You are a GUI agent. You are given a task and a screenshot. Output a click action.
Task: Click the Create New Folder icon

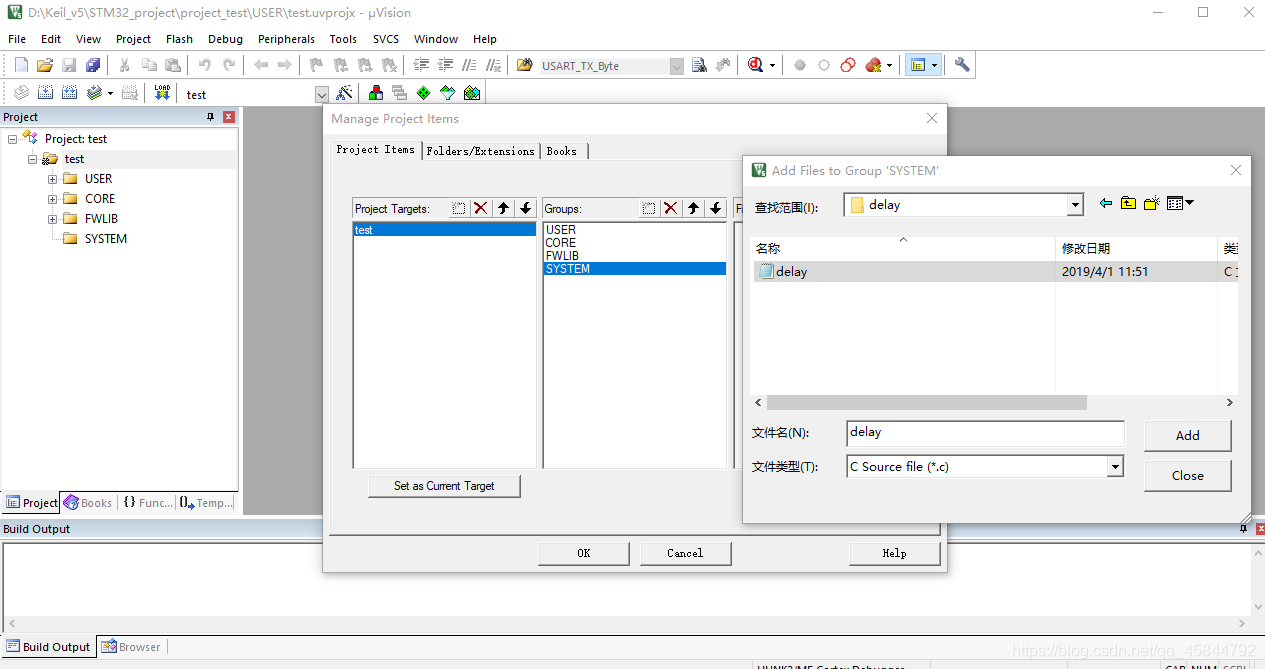tap(1151, 203)
